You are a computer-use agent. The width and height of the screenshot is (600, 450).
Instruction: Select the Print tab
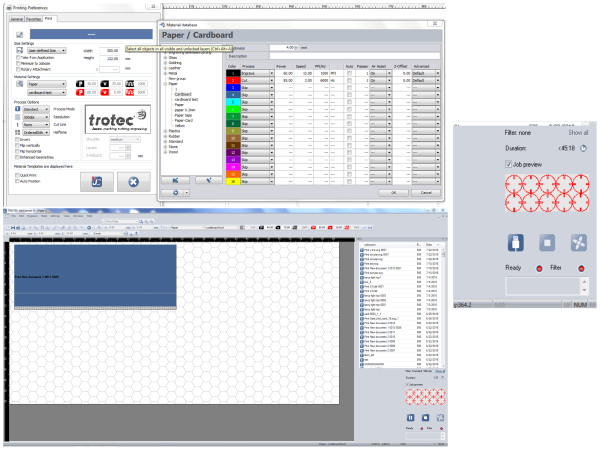[49, 18]
